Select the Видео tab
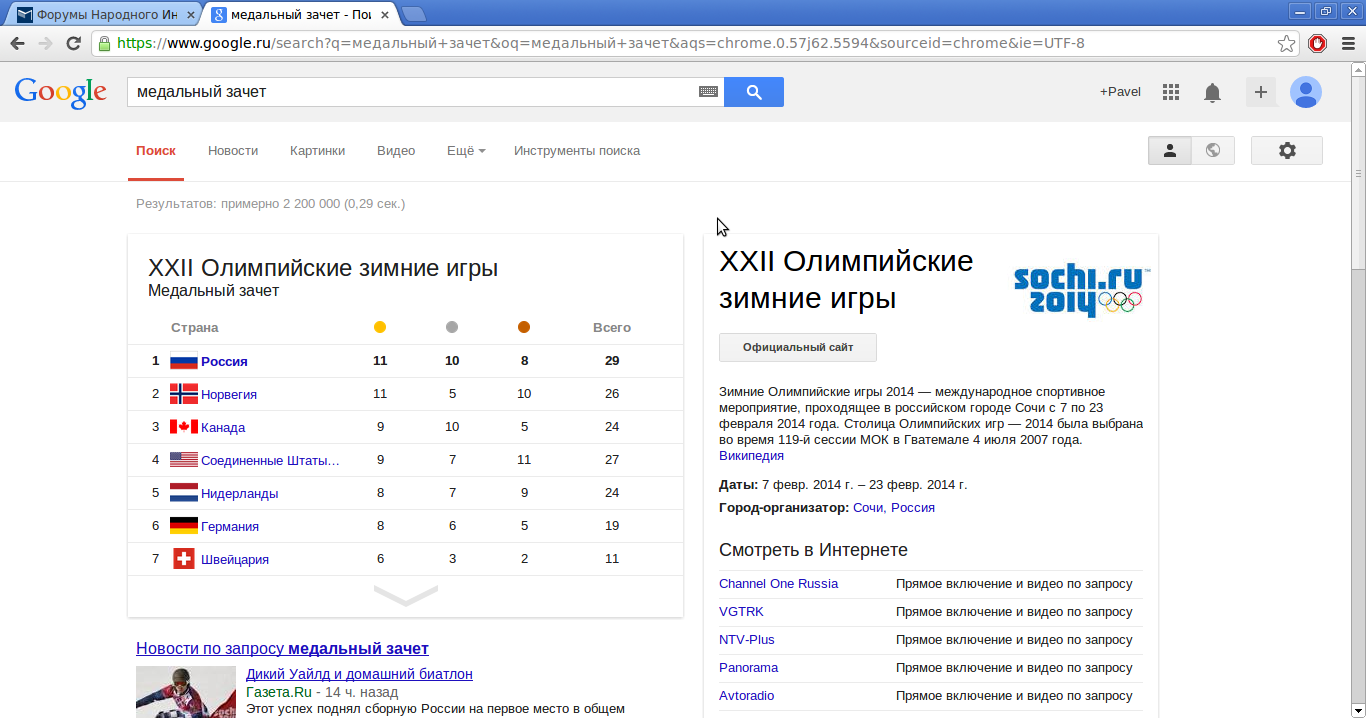Screen dimensions: 1366x718 396,151
